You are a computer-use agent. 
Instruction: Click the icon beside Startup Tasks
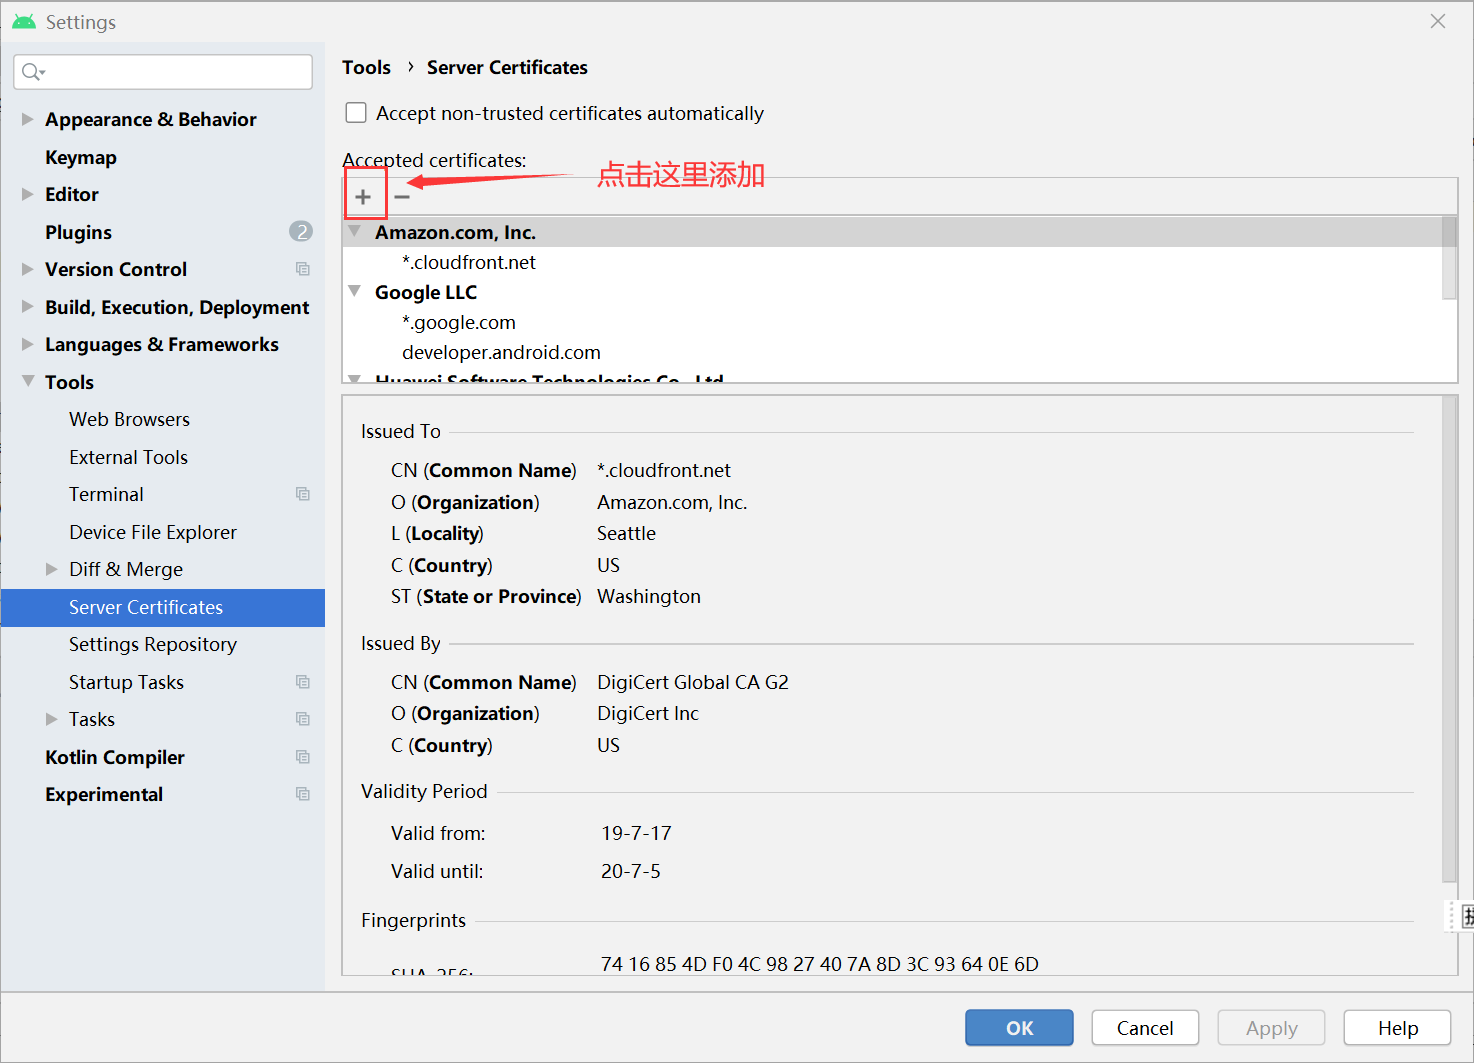[303, 681]
